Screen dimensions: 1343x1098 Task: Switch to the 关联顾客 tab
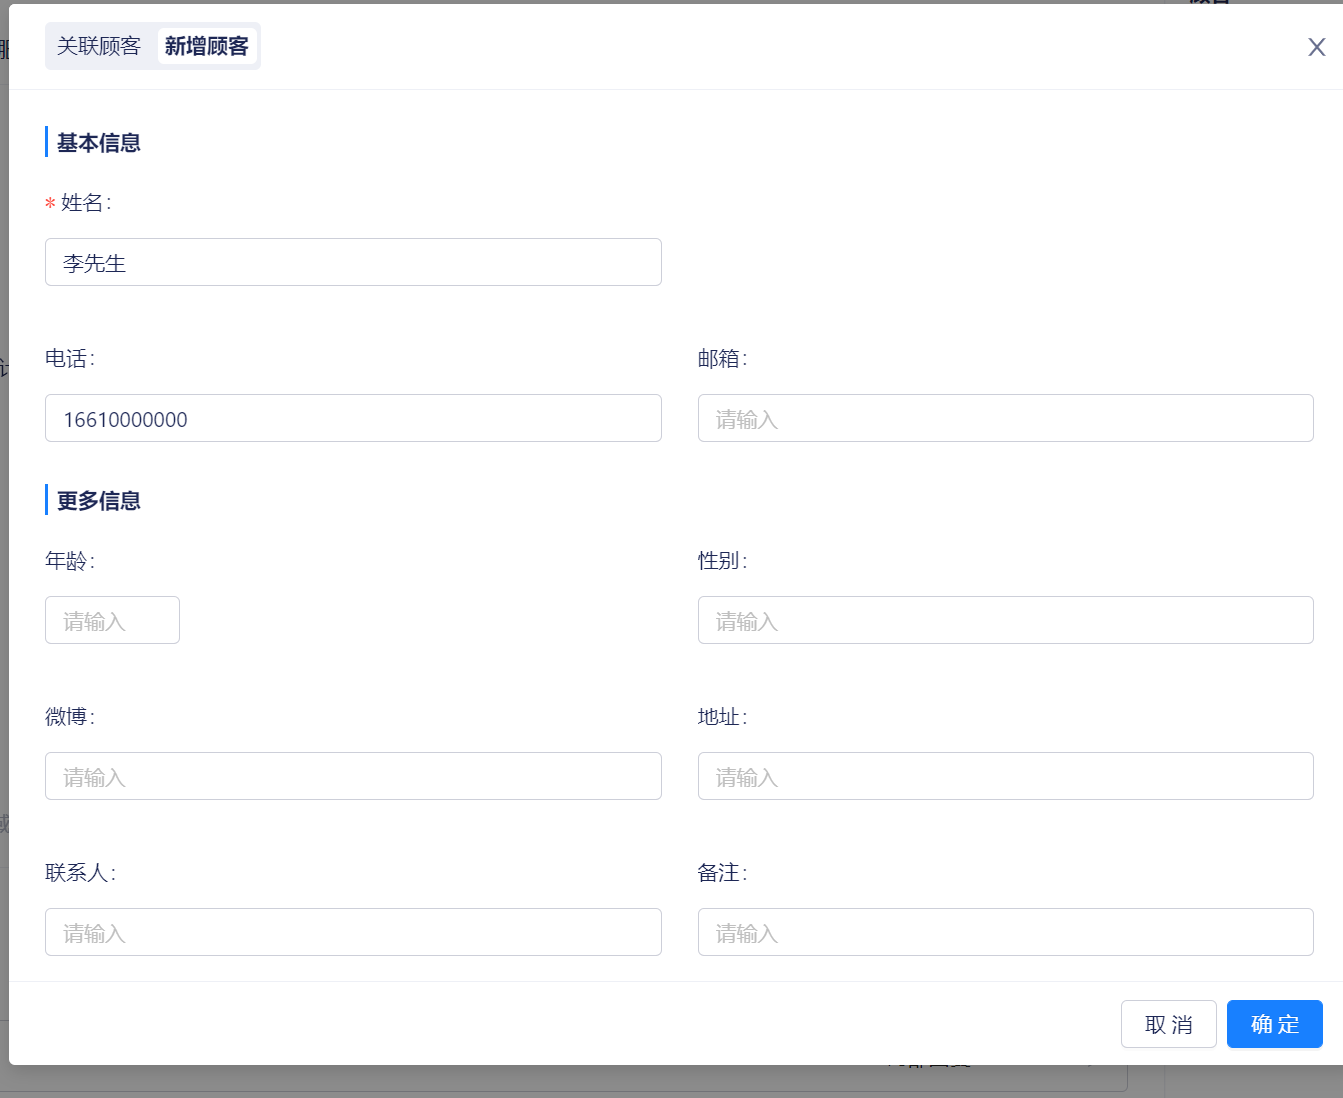[99, 46]
